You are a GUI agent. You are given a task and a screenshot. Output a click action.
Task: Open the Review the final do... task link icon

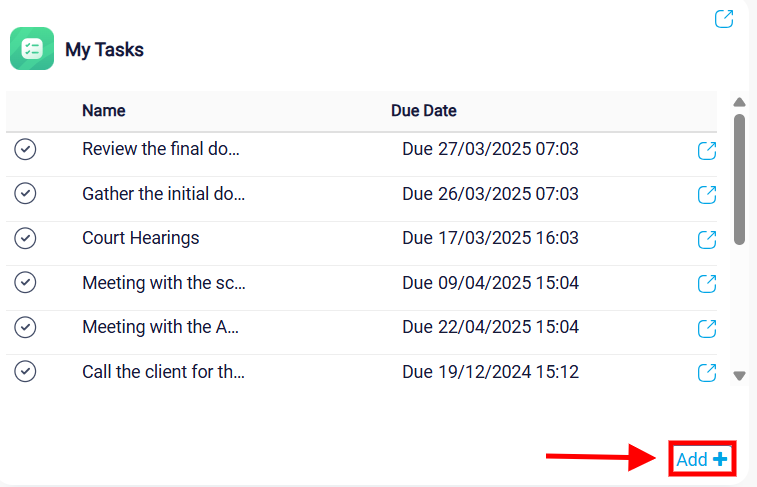[x=707, y=151]
